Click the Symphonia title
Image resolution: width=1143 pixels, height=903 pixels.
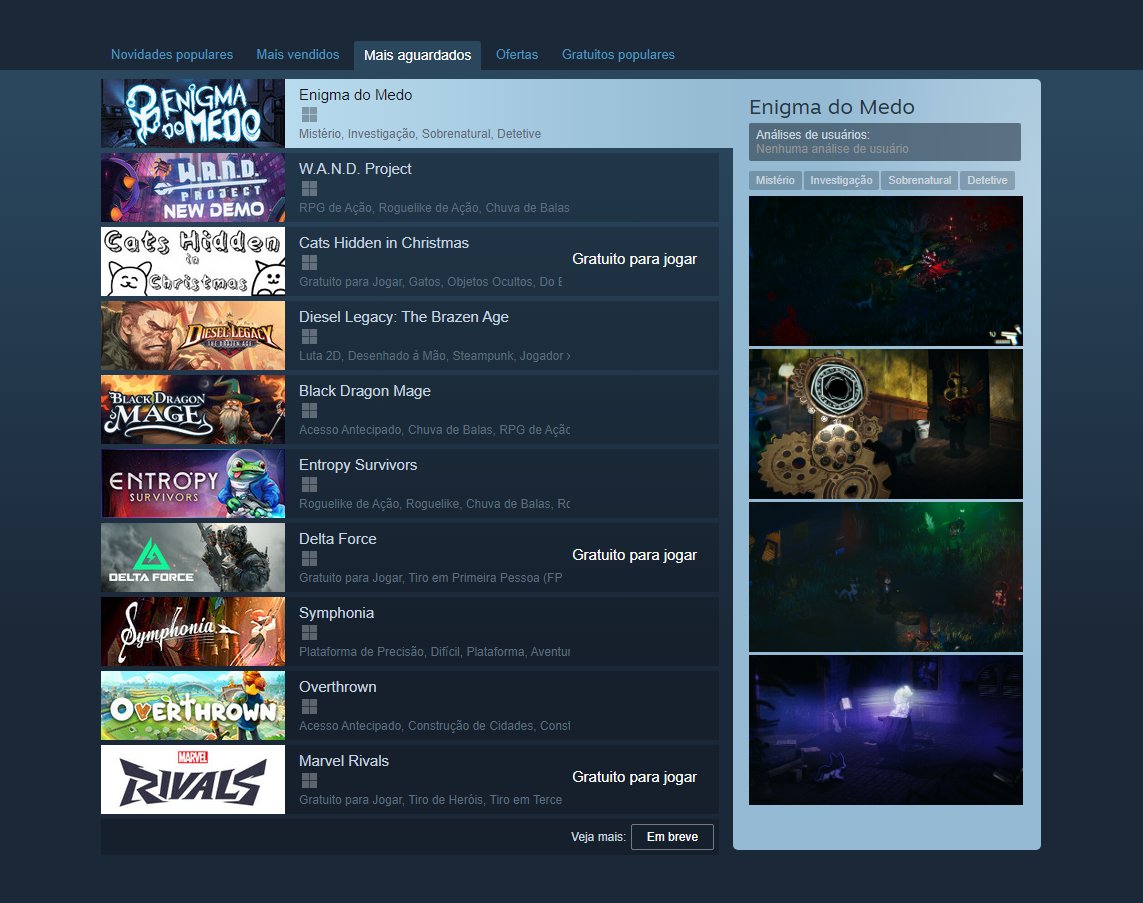336,613
